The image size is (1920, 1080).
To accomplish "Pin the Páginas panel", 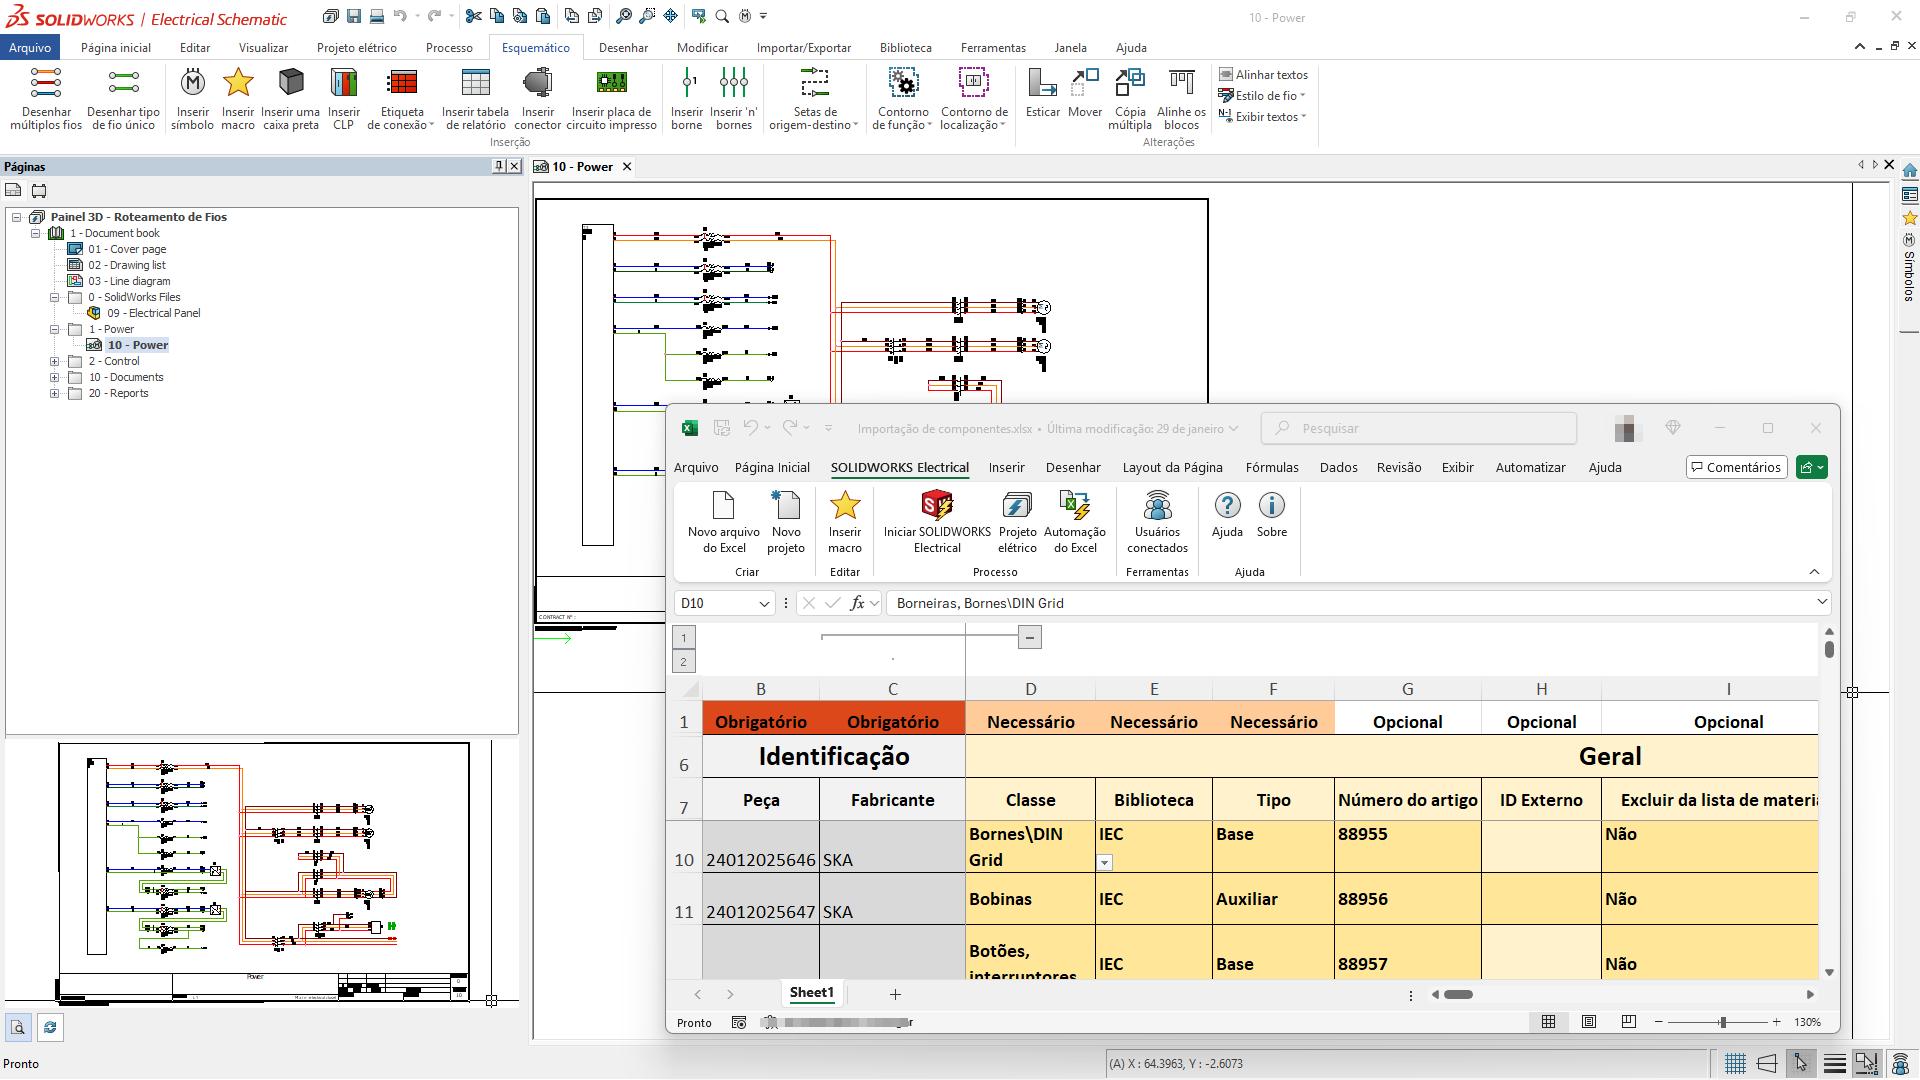I will point(499,166).
